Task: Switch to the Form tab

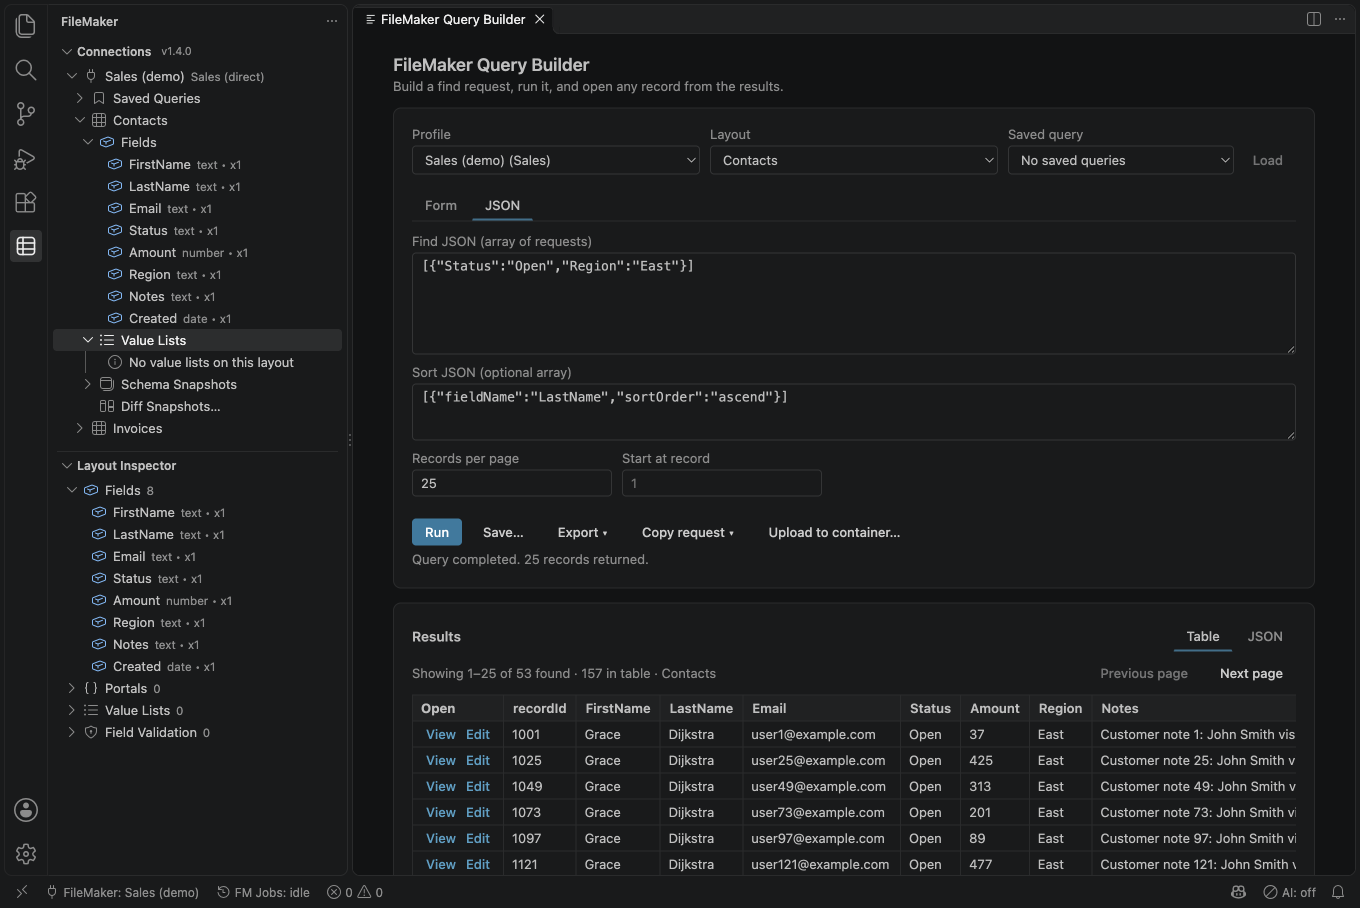Action: [x=441, y=205]
